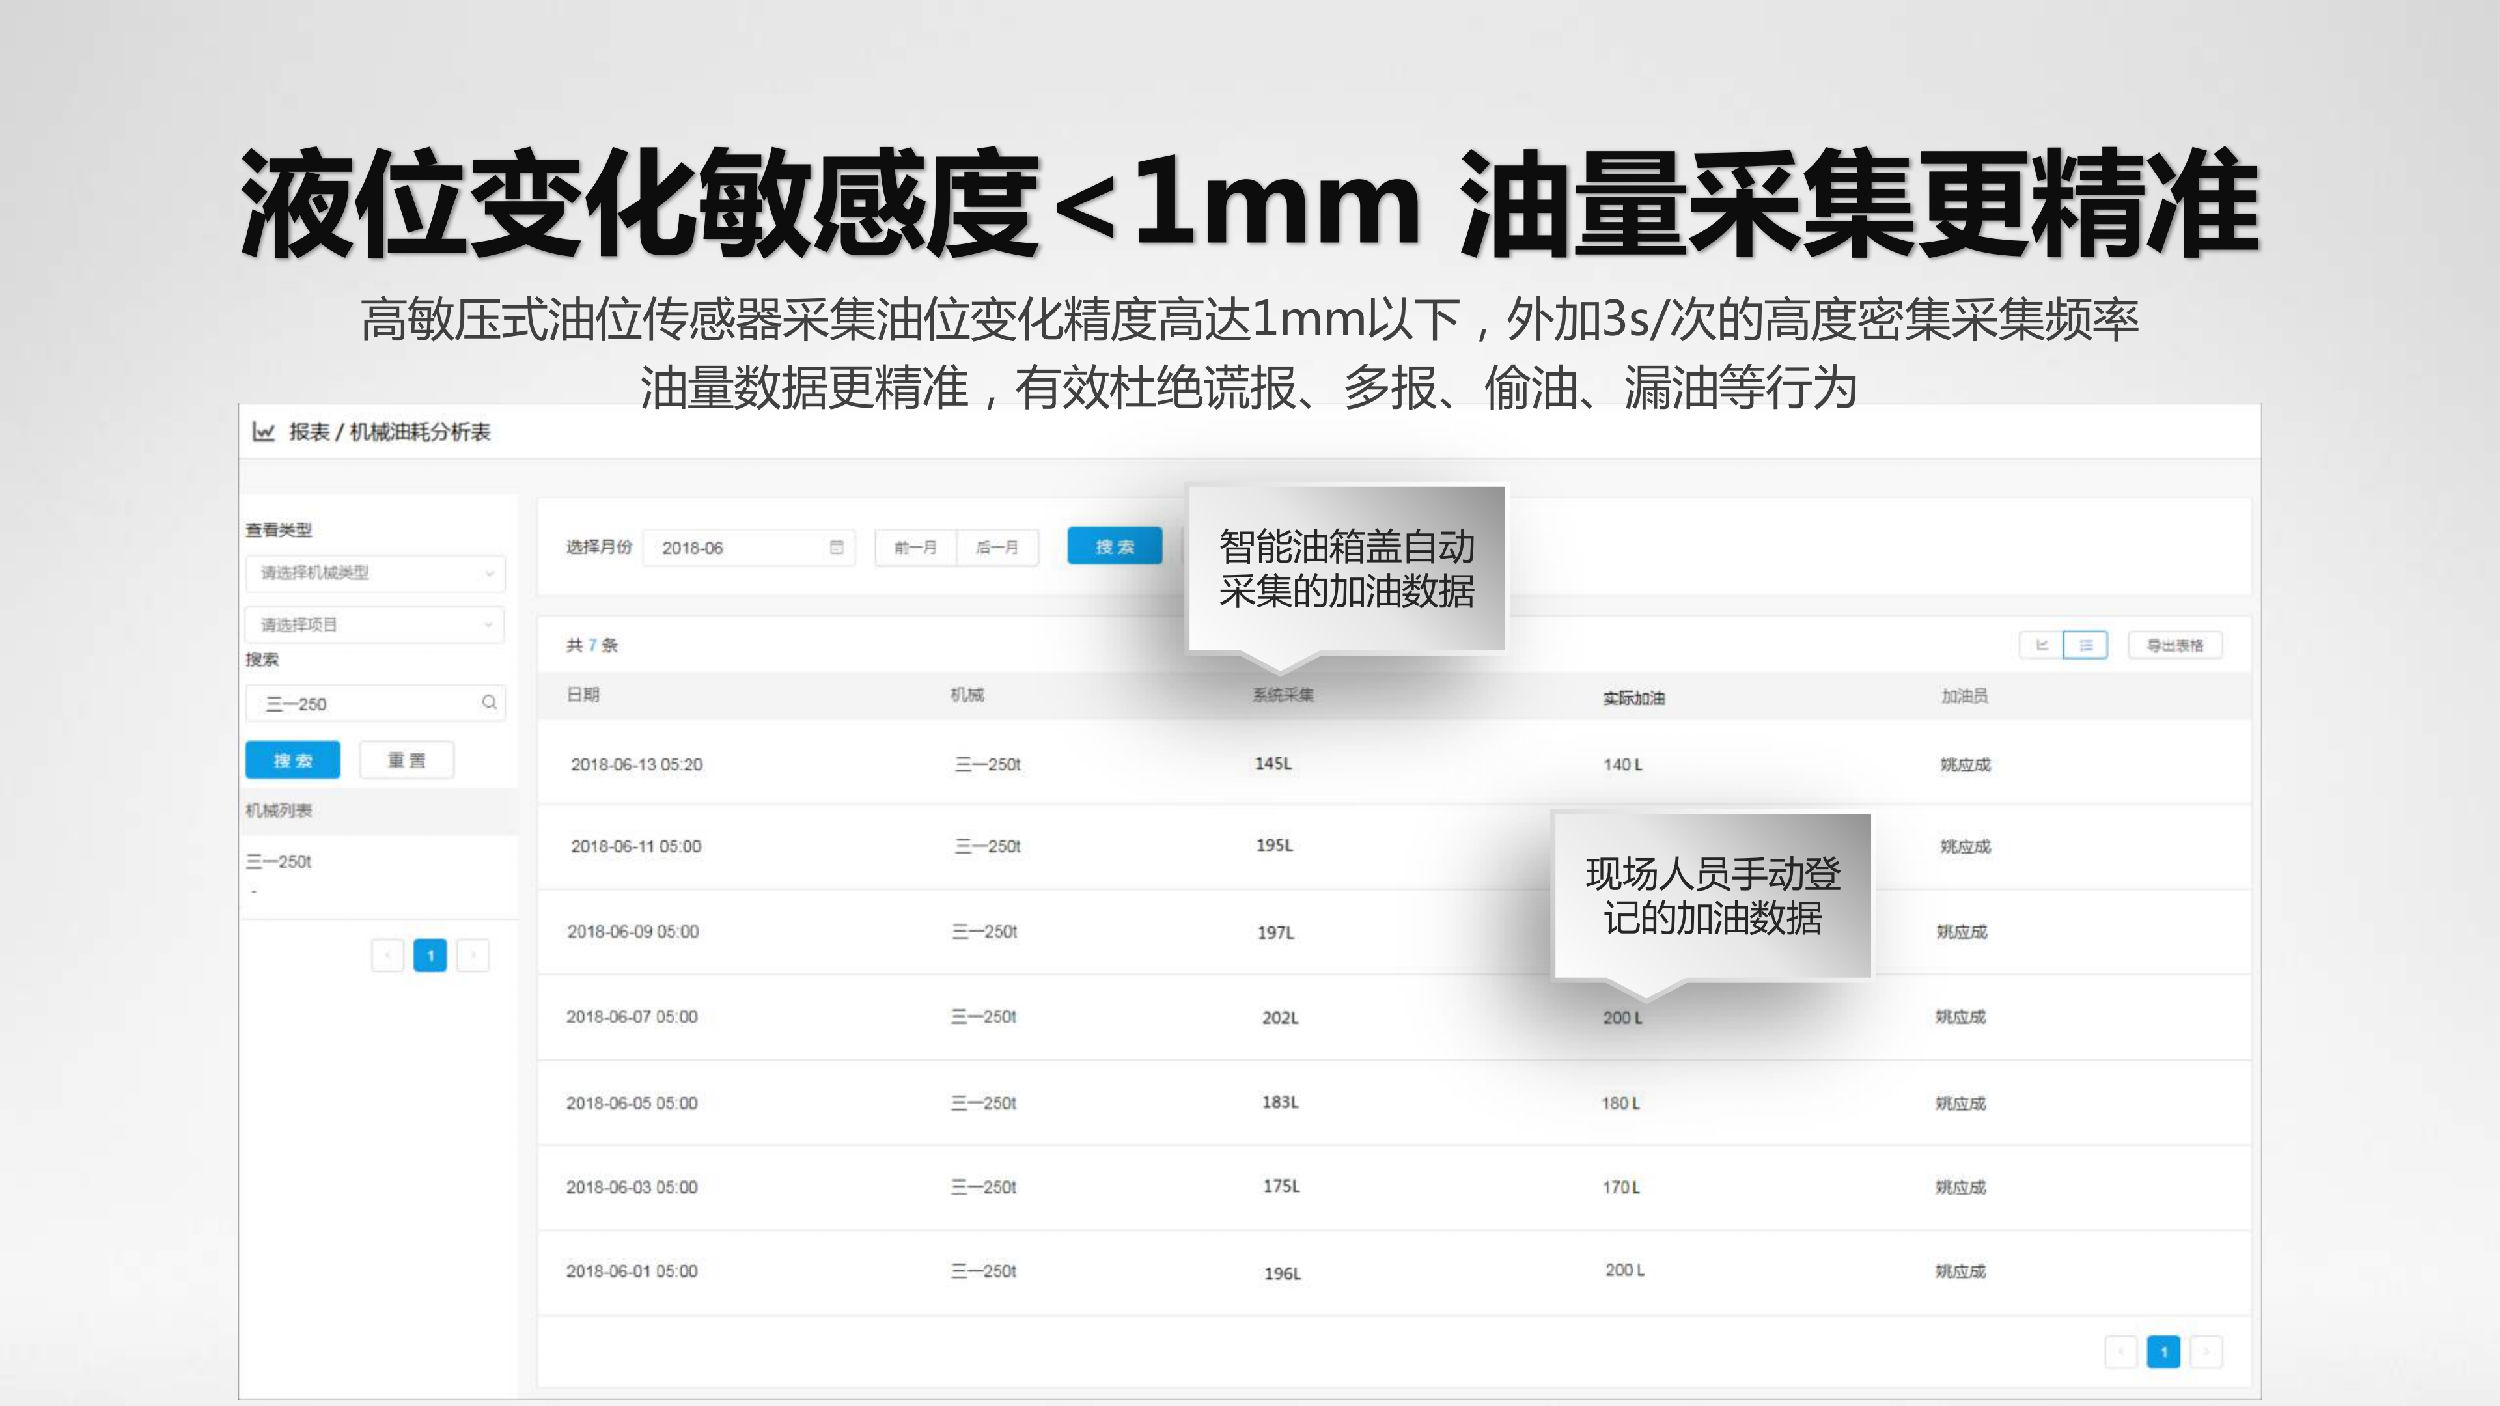2500x1406 pixels.
Task: Switch to list view icon
Action: click(x=2085, y=645)
